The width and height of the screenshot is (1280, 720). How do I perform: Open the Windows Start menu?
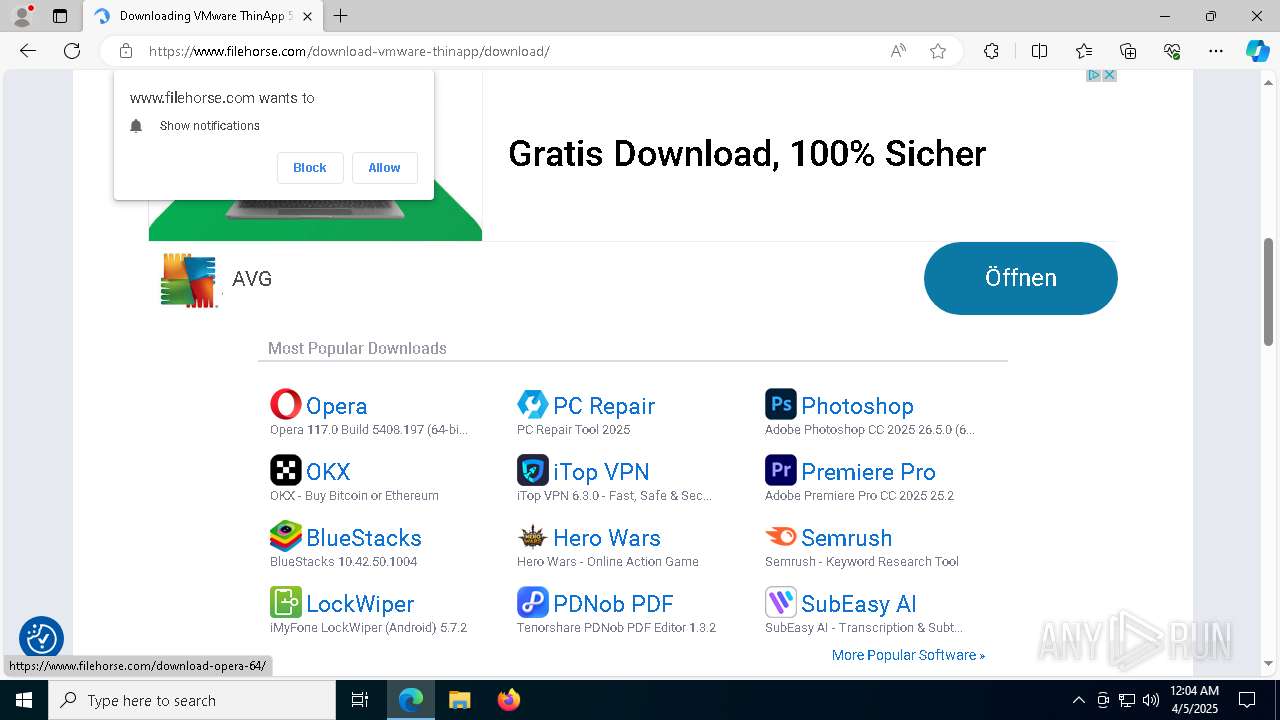(24, 700)
